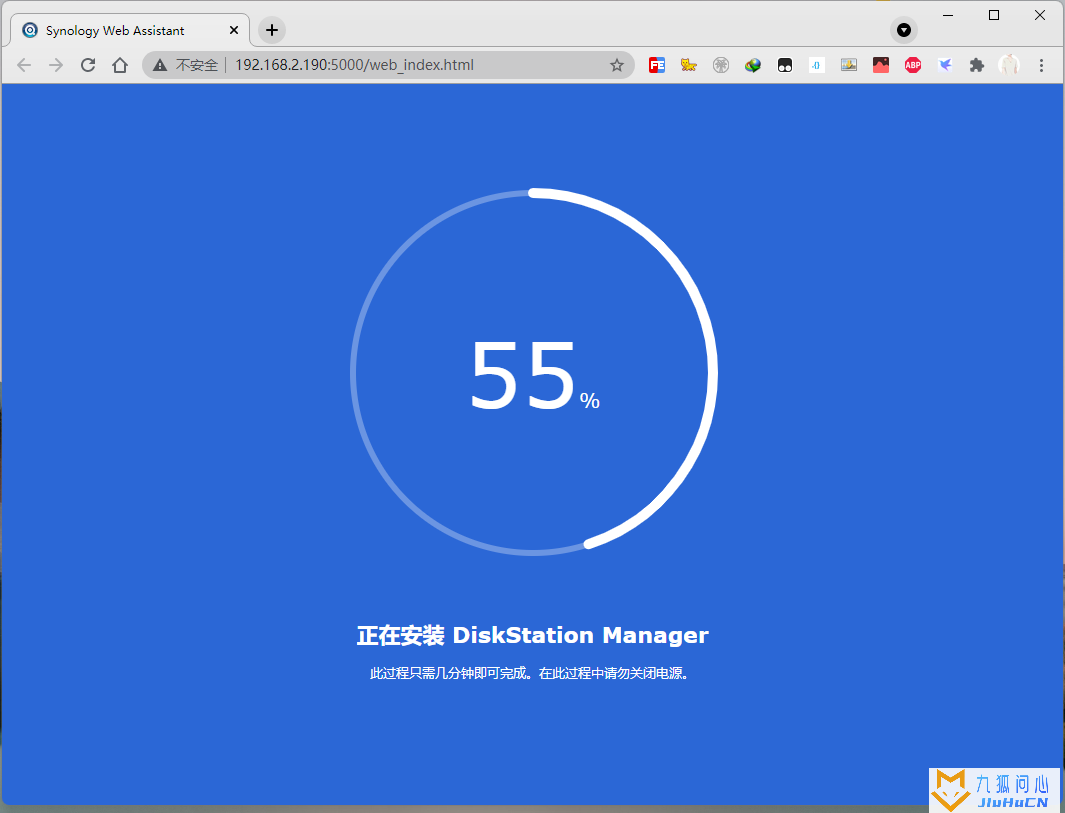Screen dimensions: 1065x813
Task: Navigate back to previous page
Action: pos(24,65)
